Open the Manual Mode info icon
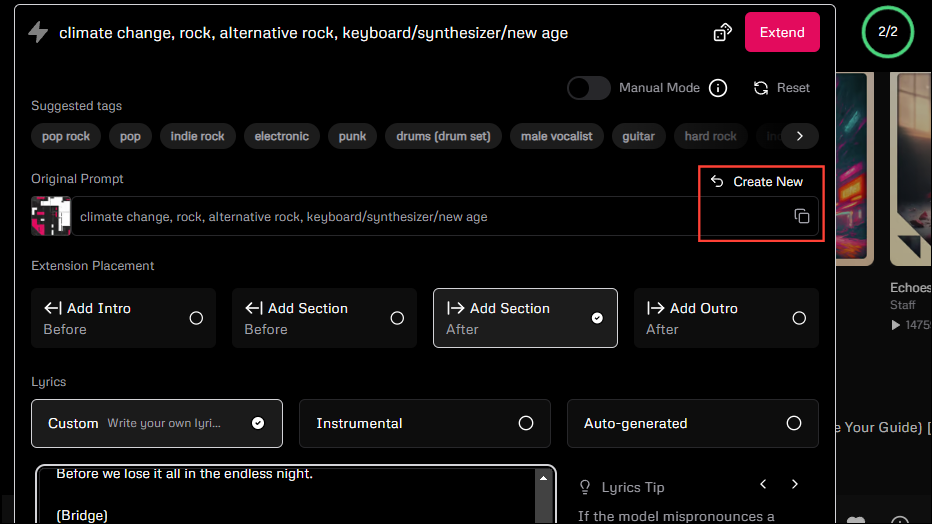This screenshot has height=524, width=932. click(x=718, y=88)
